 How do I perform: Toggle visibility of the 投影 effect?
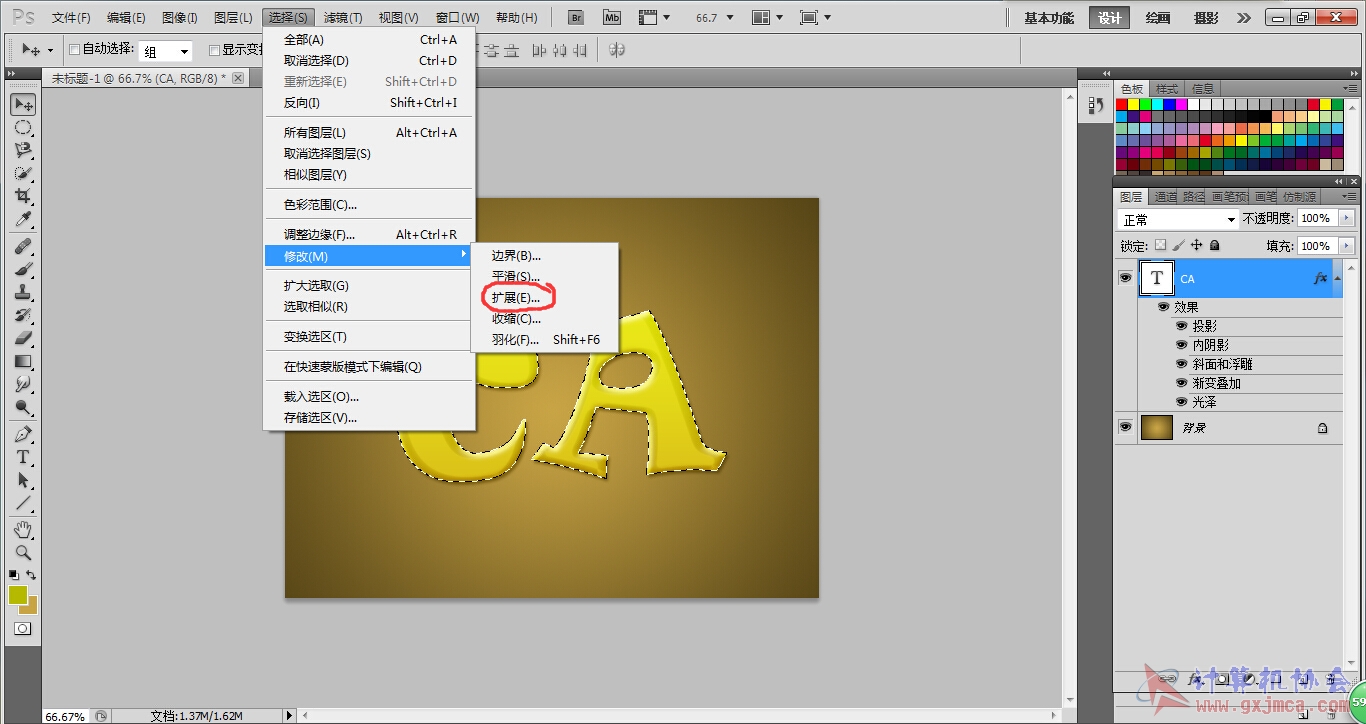tap(1181, 326)
